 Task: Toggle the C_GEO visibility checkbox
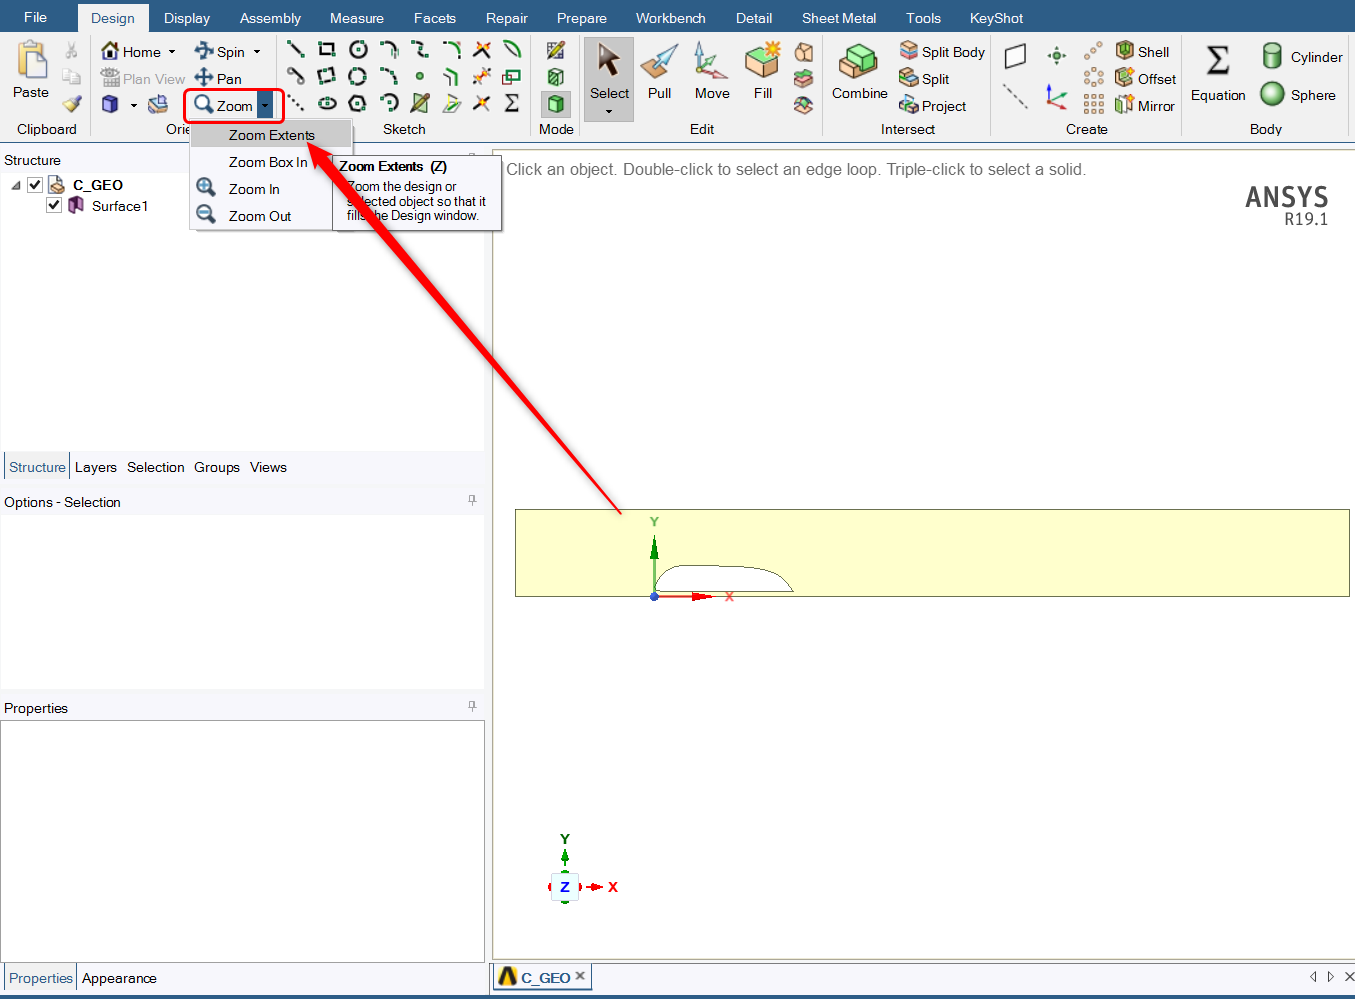35,185
